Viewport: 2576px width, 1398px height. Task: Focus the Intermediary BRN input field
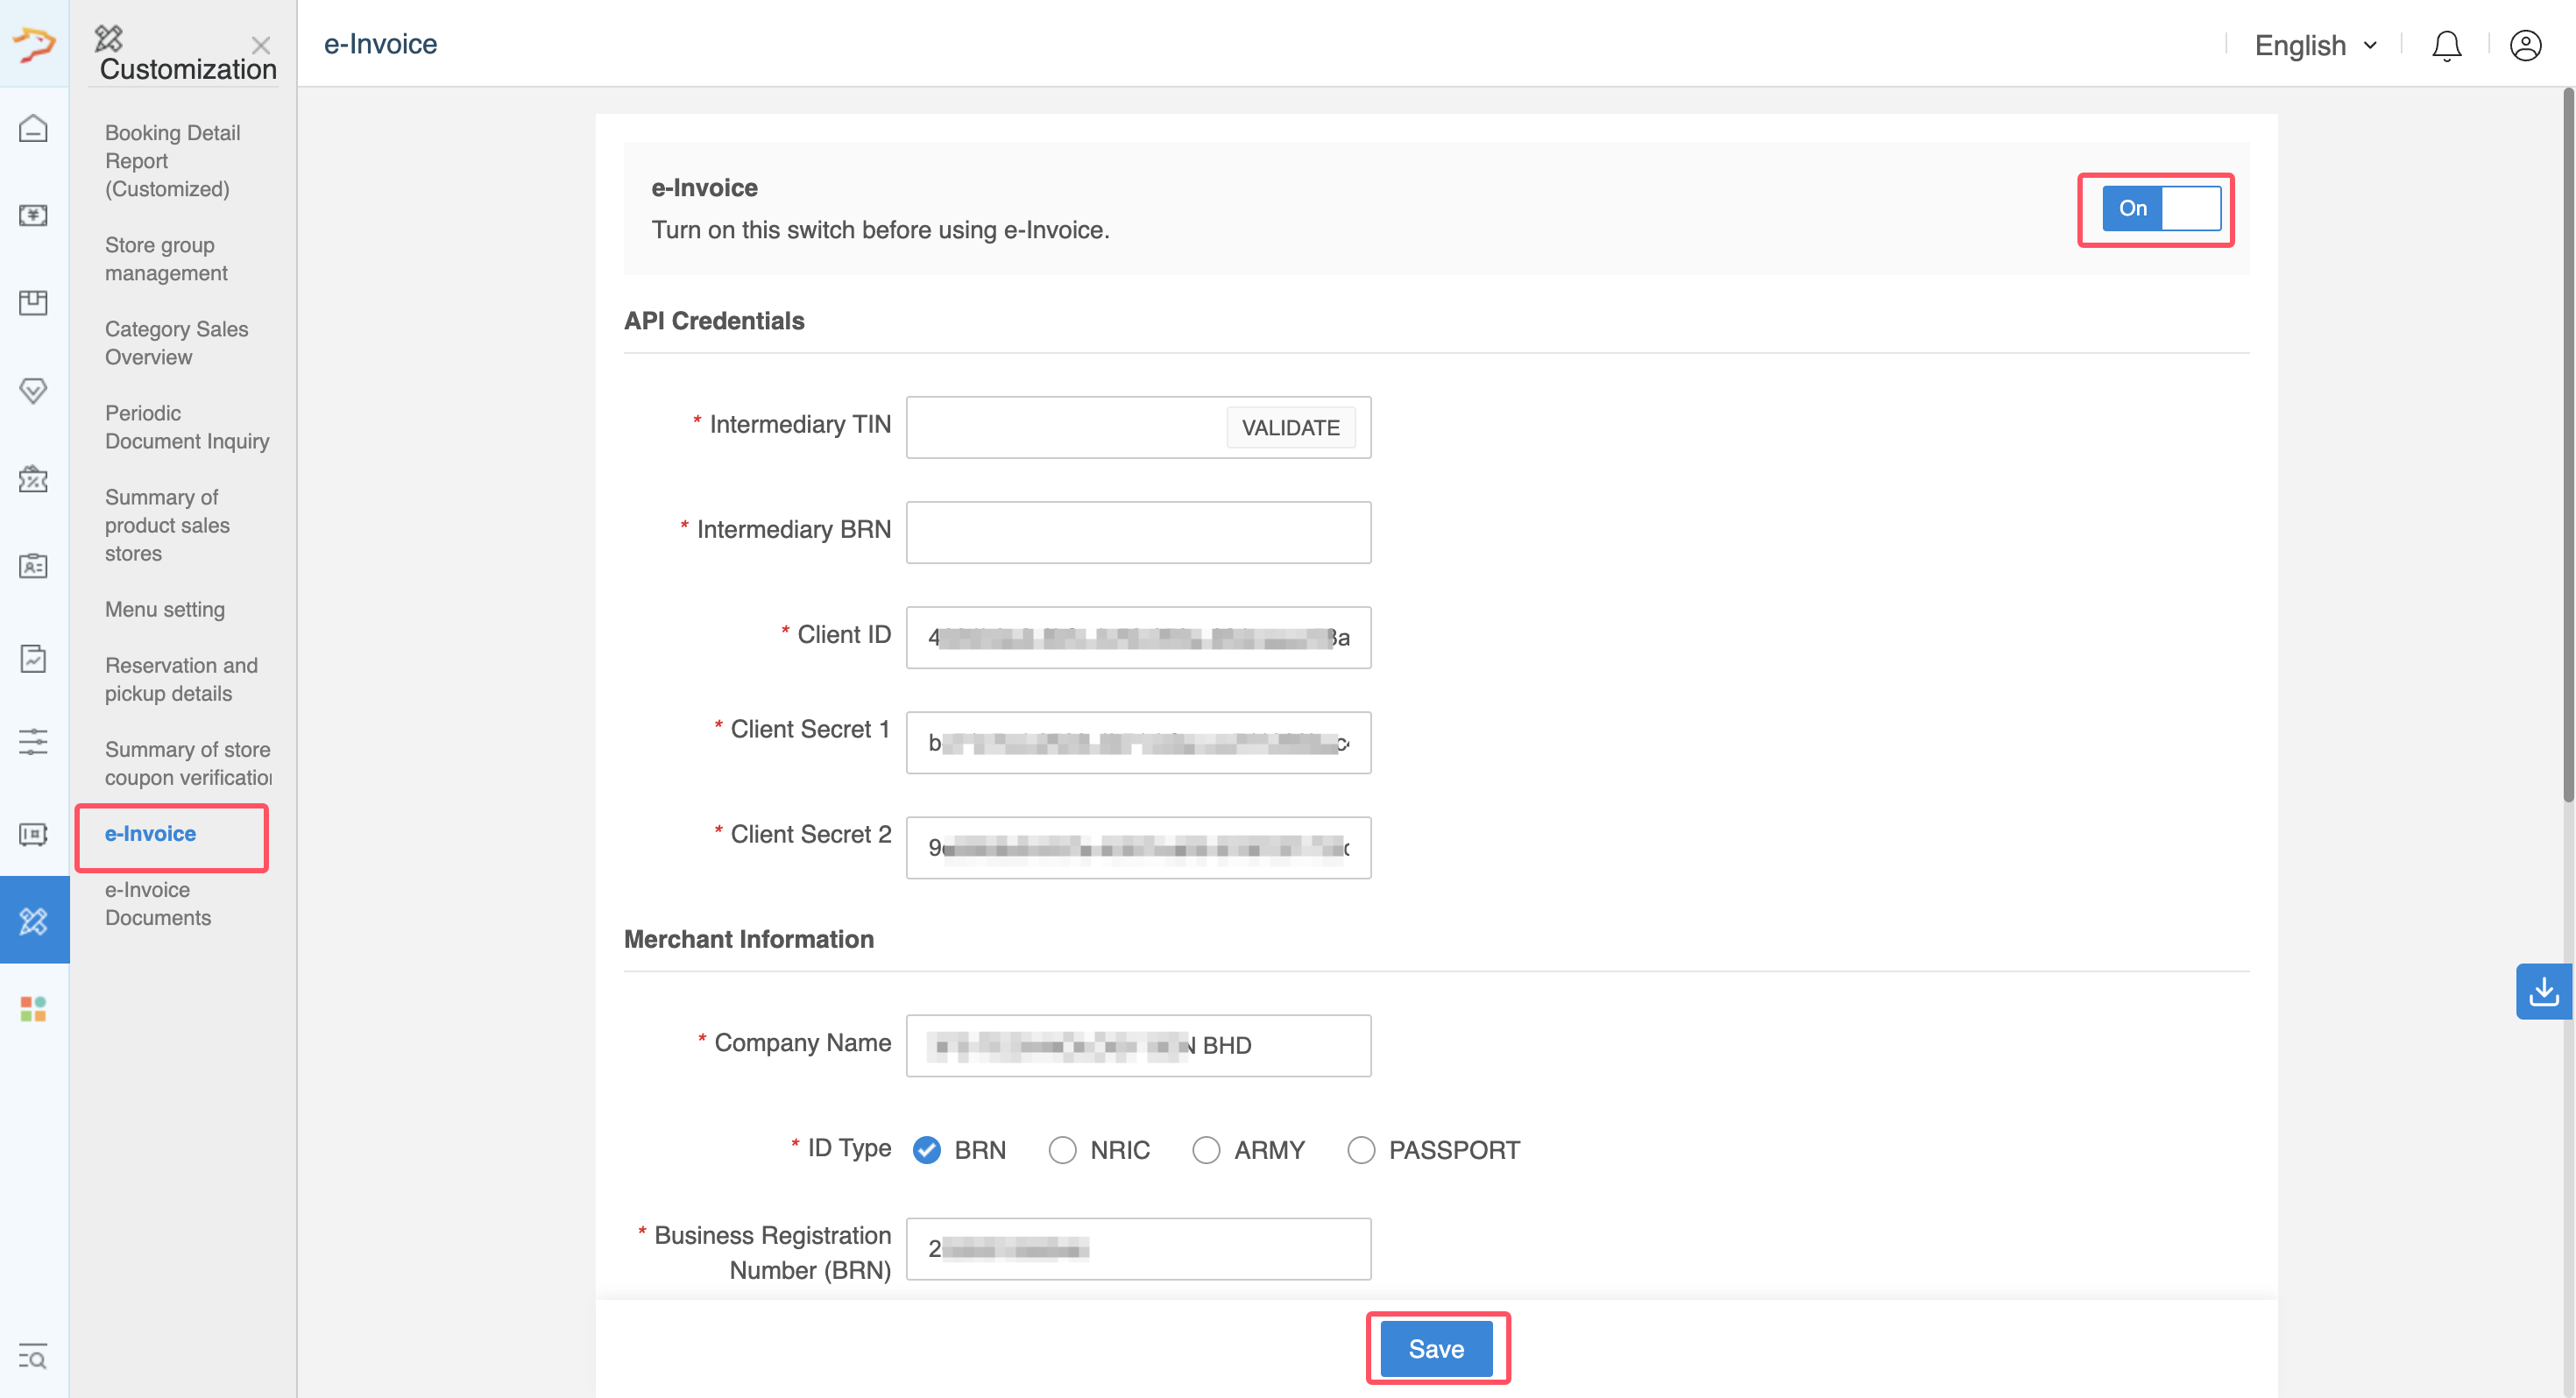pos(1139,533)
